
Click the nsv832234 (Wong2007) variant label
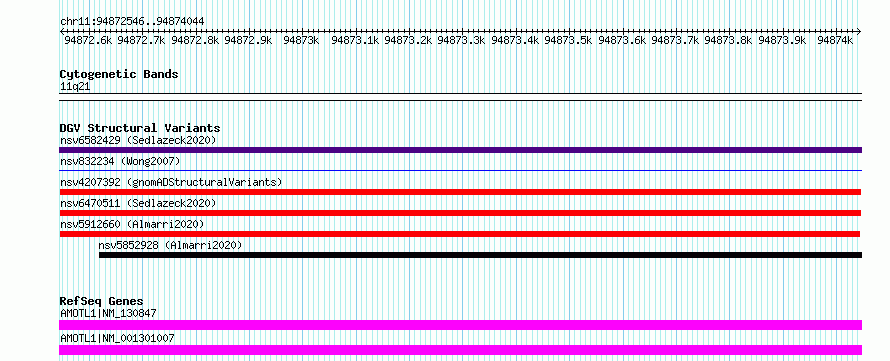tap(120, 161)
